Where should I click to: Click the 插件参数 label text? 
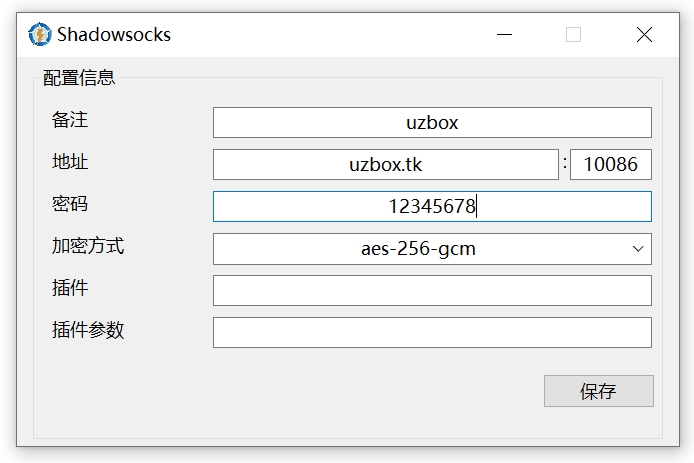[x=88, y=330]
